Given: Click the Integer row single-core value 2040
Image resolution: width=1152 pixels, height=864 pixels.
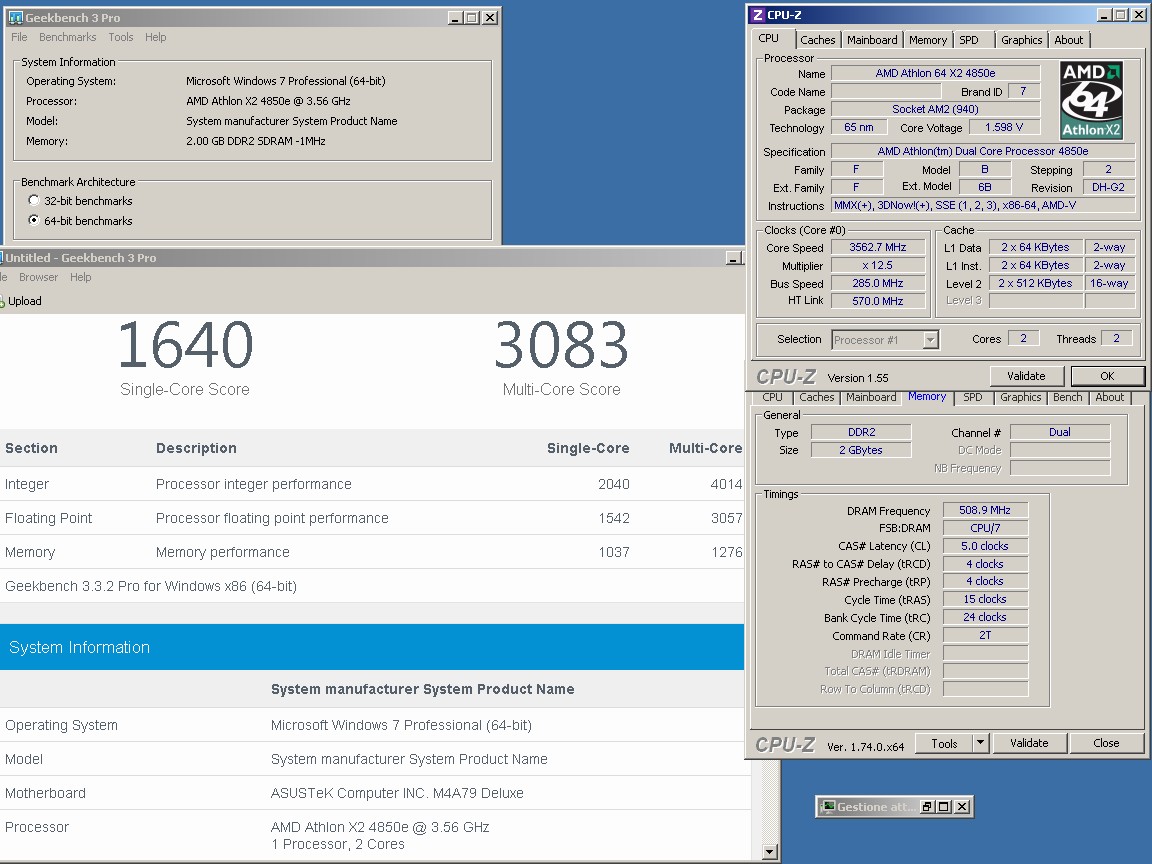Looking at the screenshot, I should (x=613, y=484).
